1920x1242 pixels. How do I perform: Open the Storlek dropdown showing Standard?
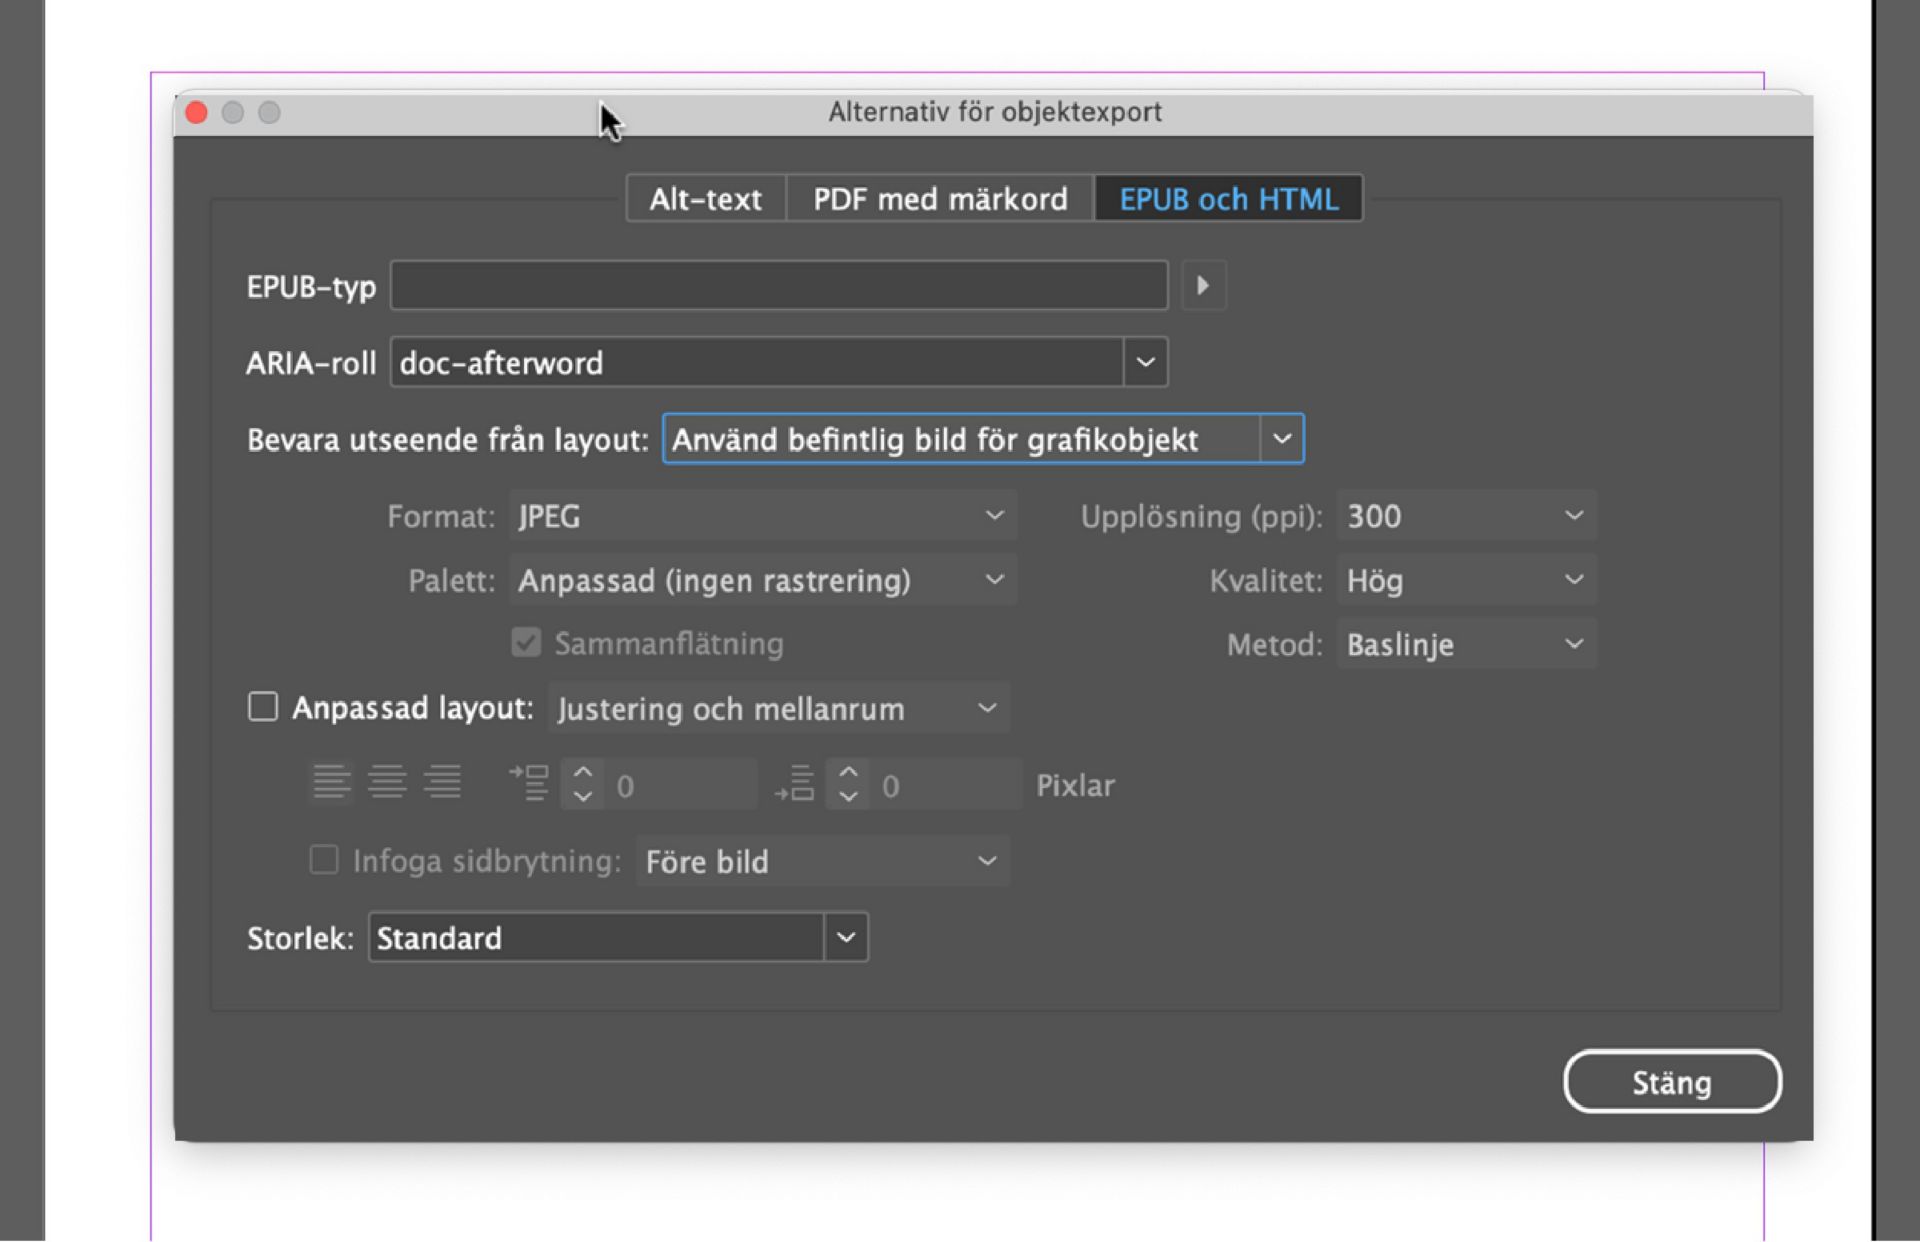(x=846, y=937)
